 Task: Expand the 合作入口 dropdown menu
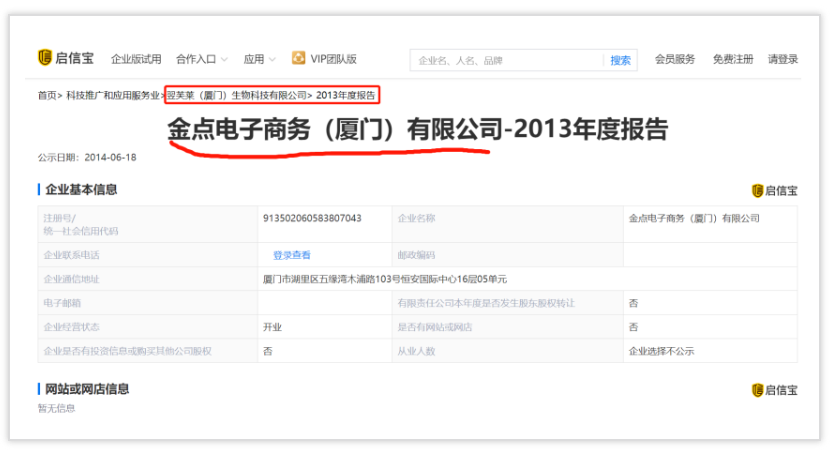[202, 59]
